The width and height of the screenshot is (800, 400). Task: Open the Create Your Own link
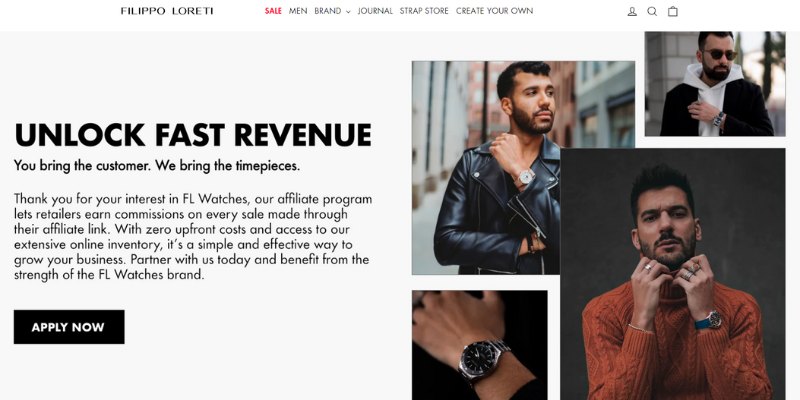(494, 11)
